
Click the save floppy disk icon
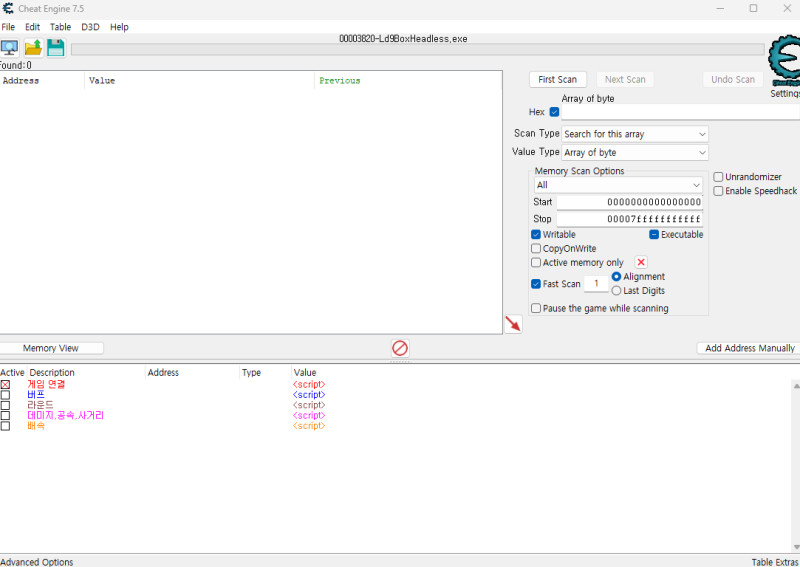[x=56, y=48]
